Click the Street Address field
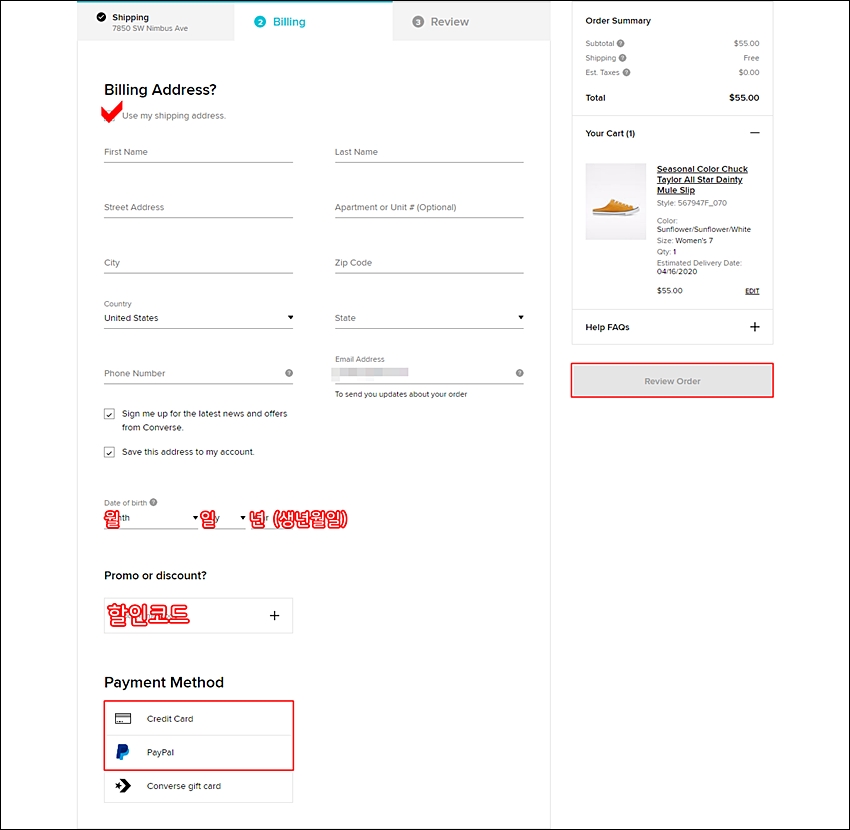Screen dimensions: 850x830 [x=198, y=207]
